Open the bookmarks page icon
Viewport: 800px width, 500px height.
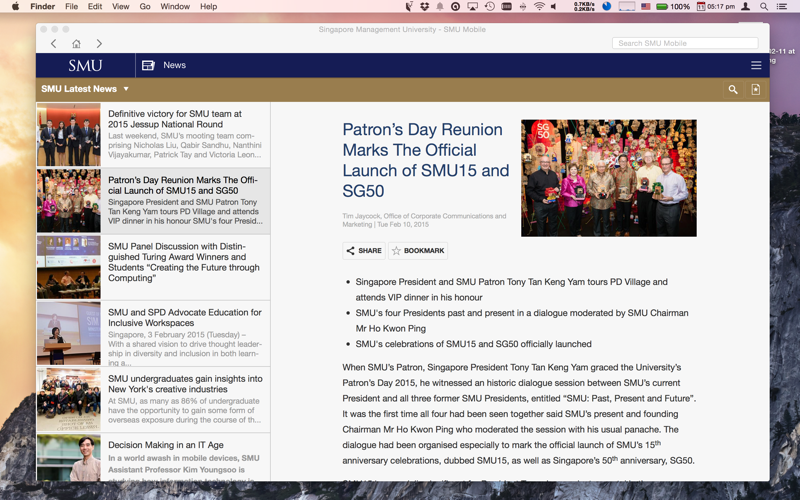coord(756,89)
